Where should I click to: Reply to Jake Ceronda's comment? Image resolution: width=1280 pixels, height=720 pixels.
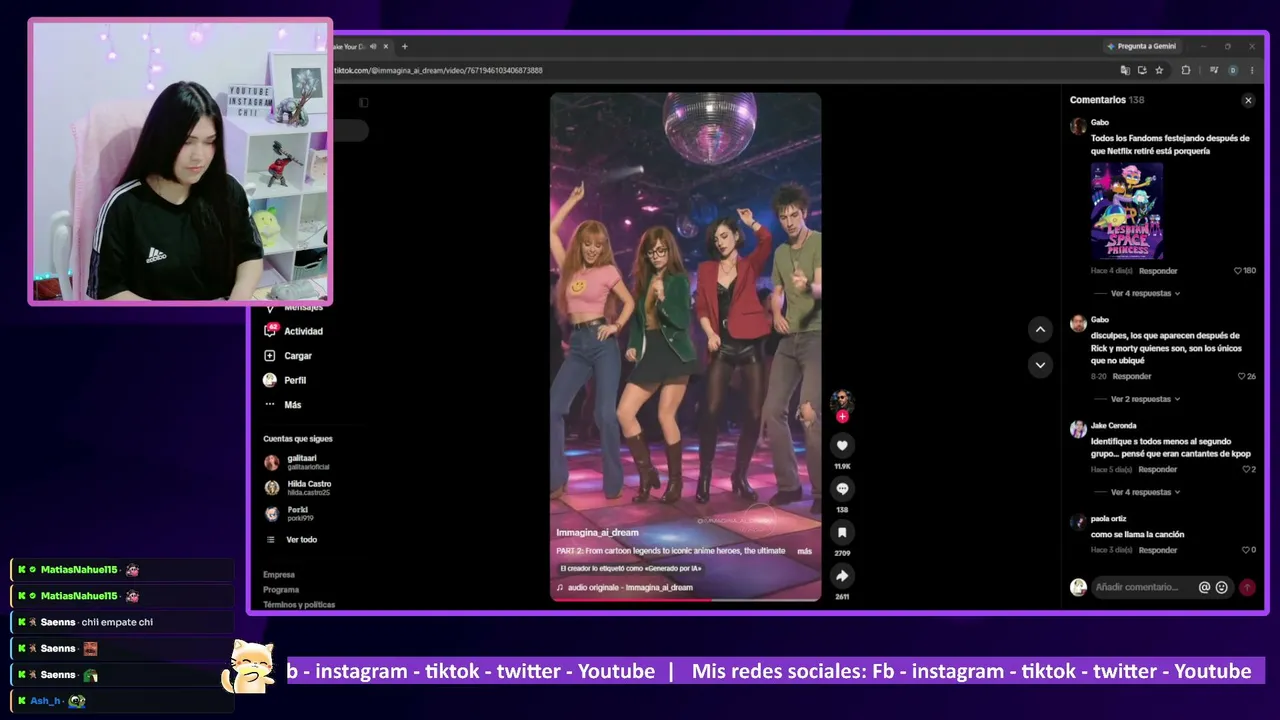pyautogui.click(x=1157, y=469)
